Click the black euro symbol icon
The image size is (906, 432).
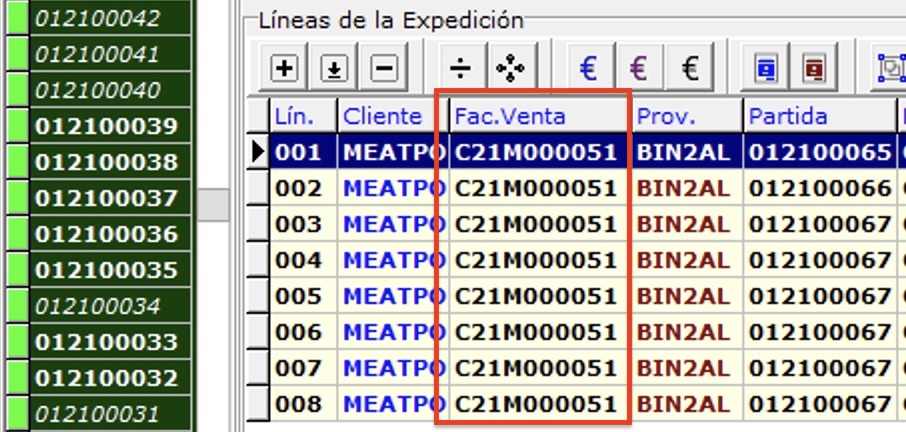689,68
